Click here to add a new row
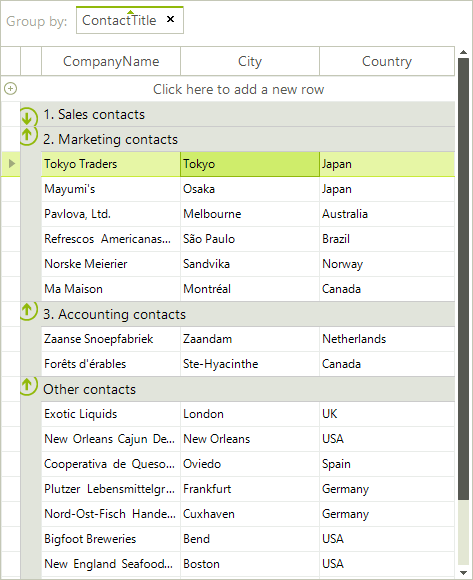The width and height of the screenshot is (473, 580). point(239,89)
